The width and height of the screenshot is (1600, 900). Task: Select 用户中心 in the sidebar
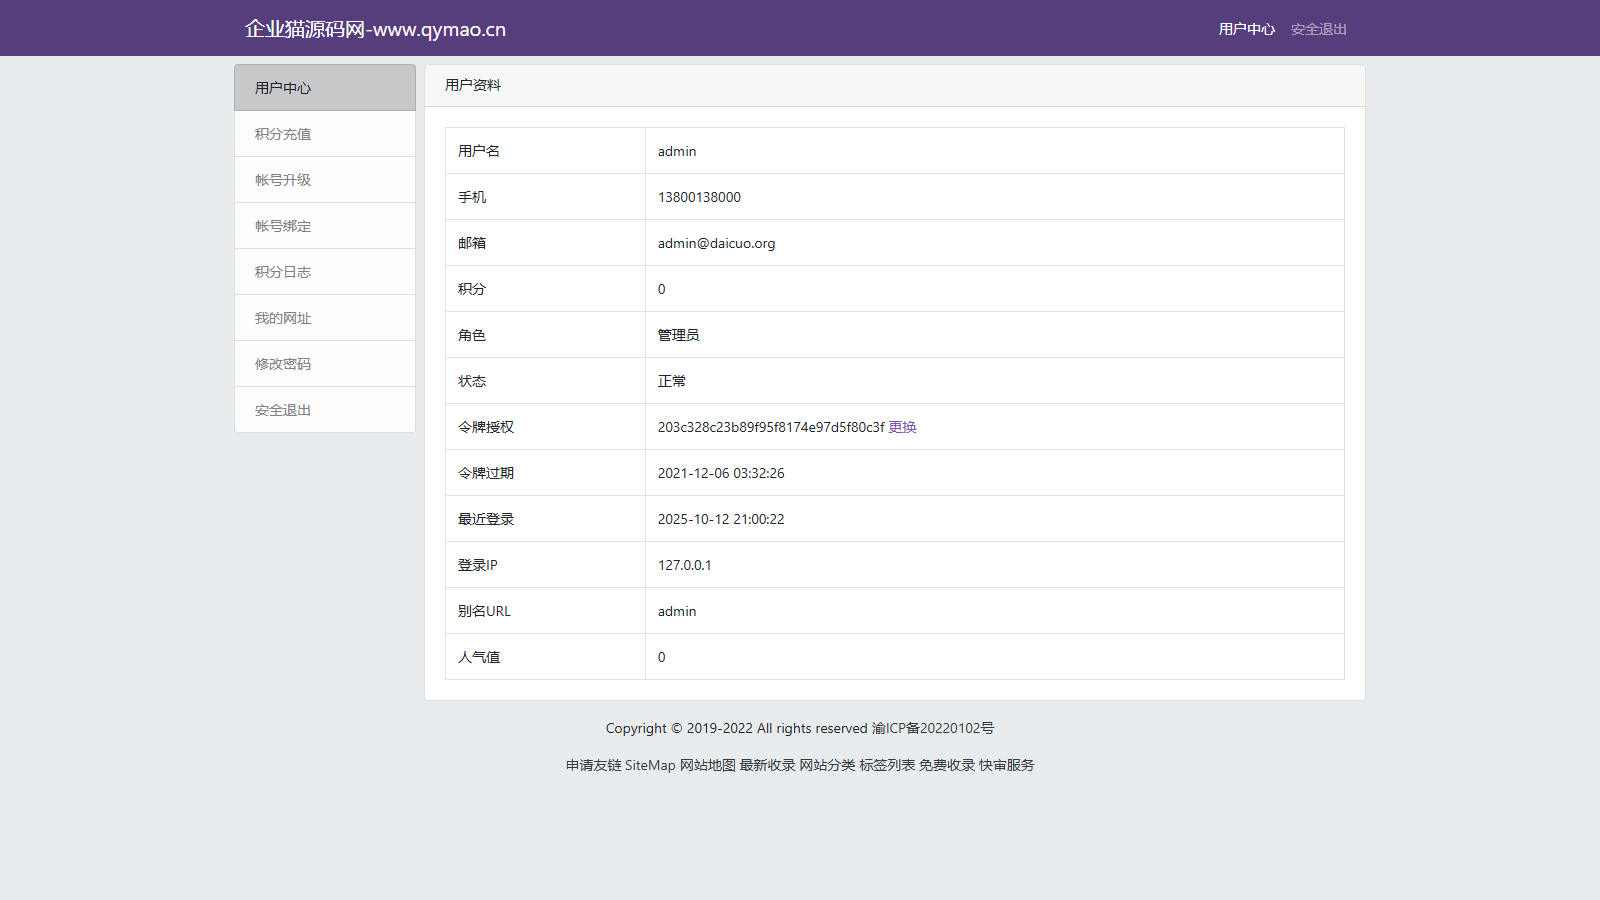tap(283, 88)
